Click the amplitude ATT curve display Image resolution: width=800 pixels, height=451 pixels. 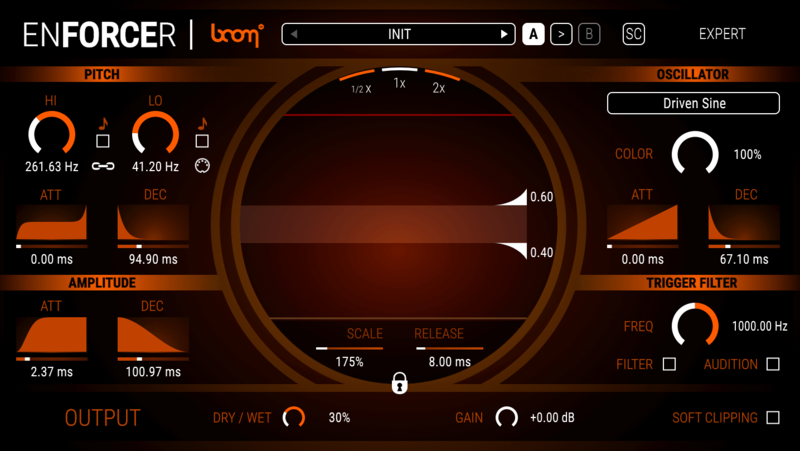(x=52, y=335)
